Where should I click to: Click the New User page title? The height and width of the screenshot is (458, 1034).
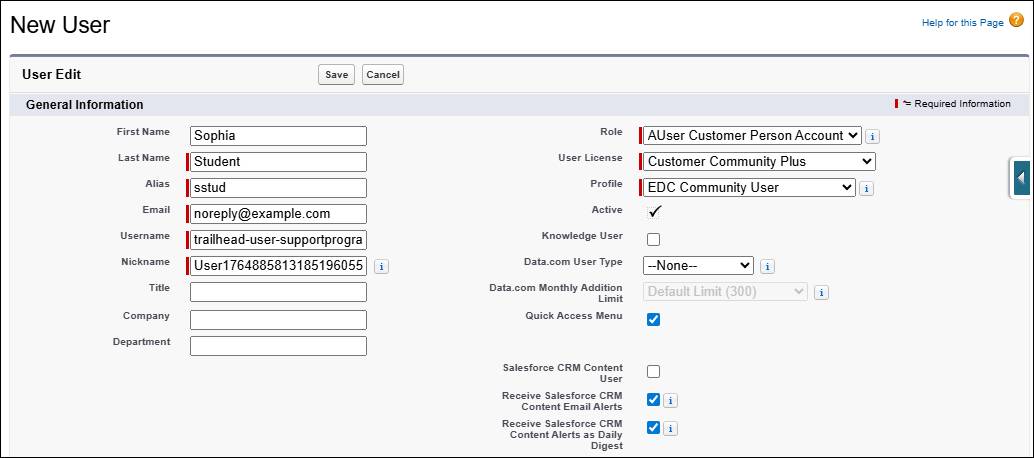tap(60, 24)
